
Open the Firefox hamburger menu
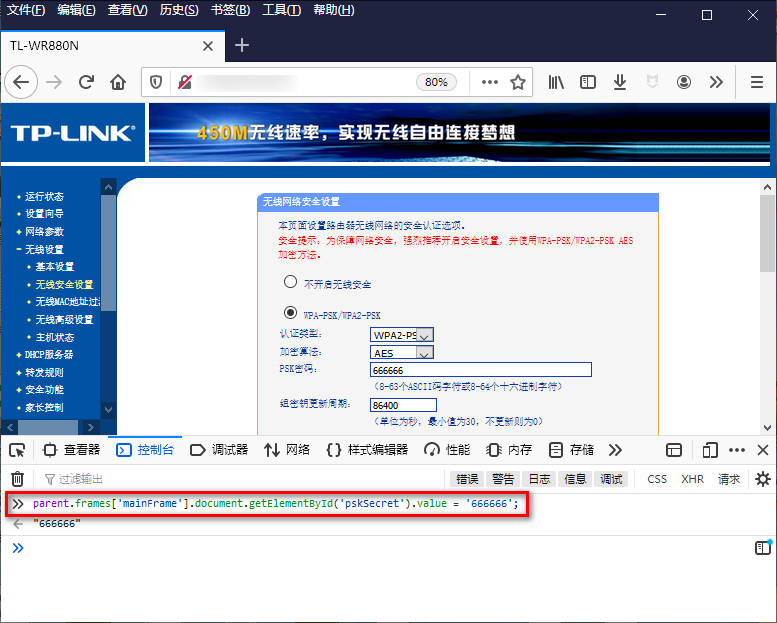757,82
